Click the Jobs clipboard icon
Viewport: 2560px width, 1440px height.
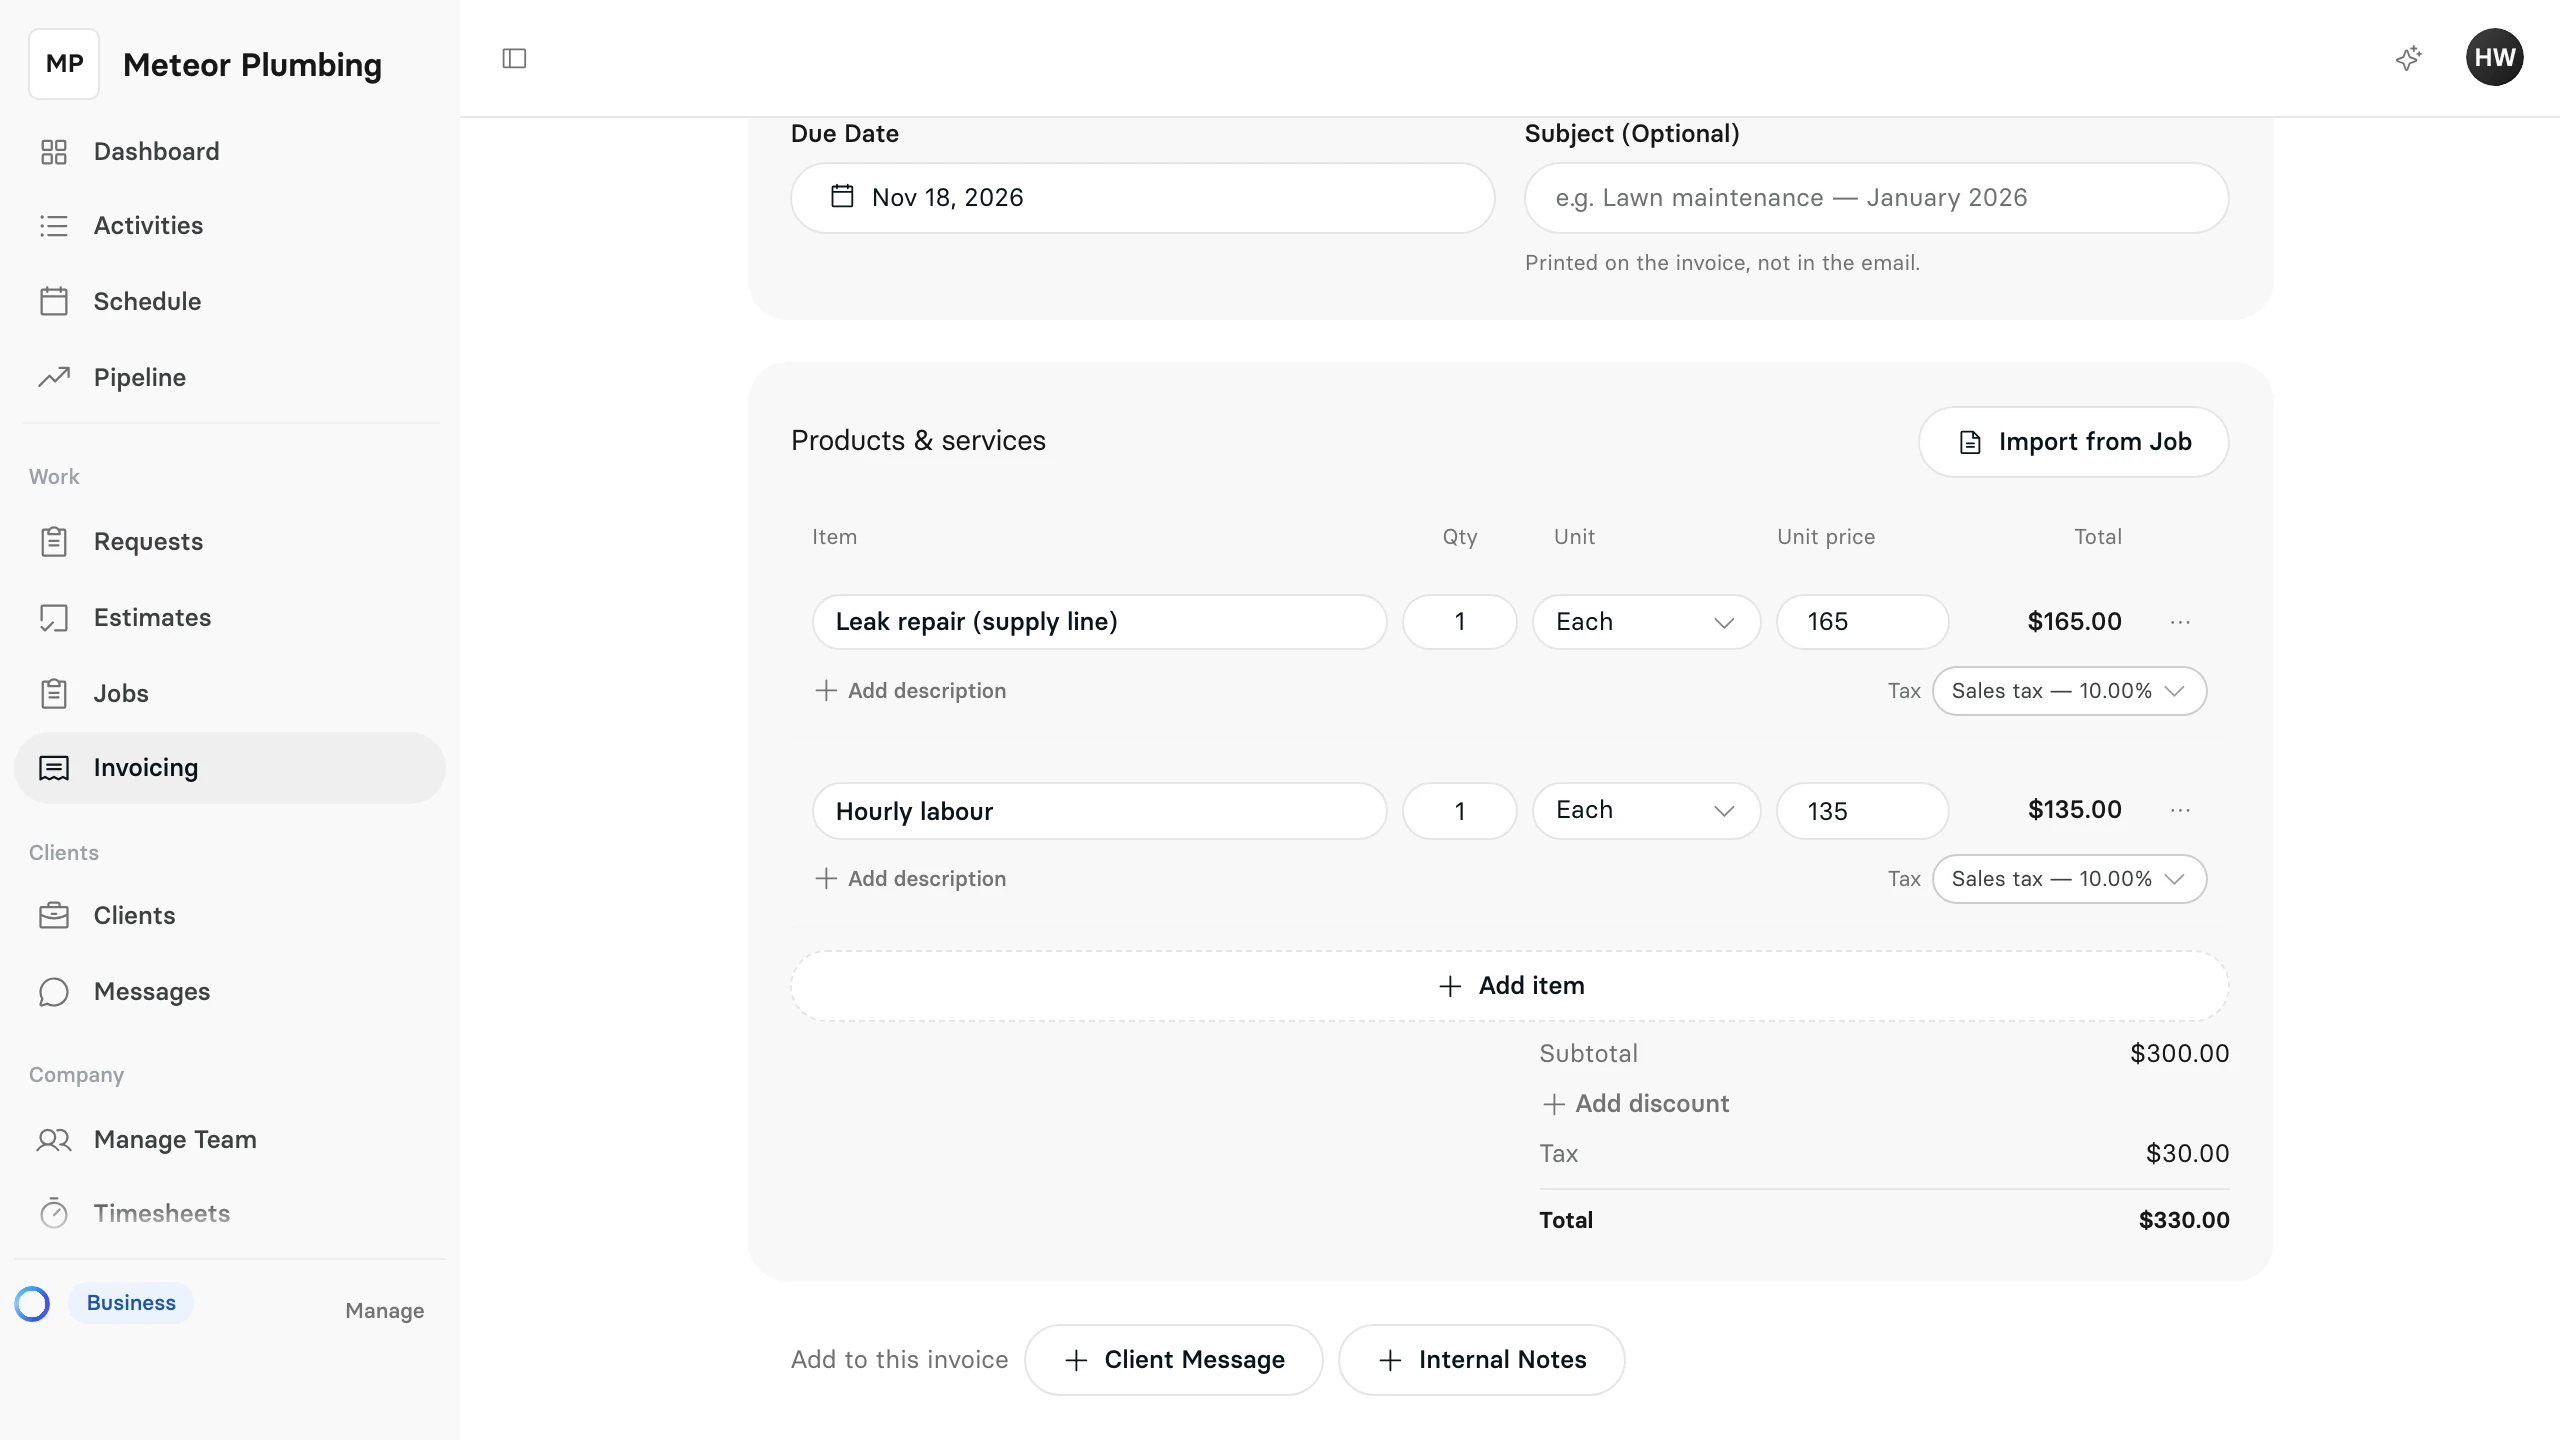(x=54, y=693)
